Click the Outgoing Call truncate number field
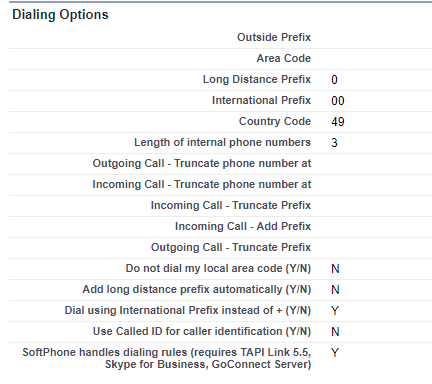The height and width of the screenshot is (384, 432). [378, 164]
